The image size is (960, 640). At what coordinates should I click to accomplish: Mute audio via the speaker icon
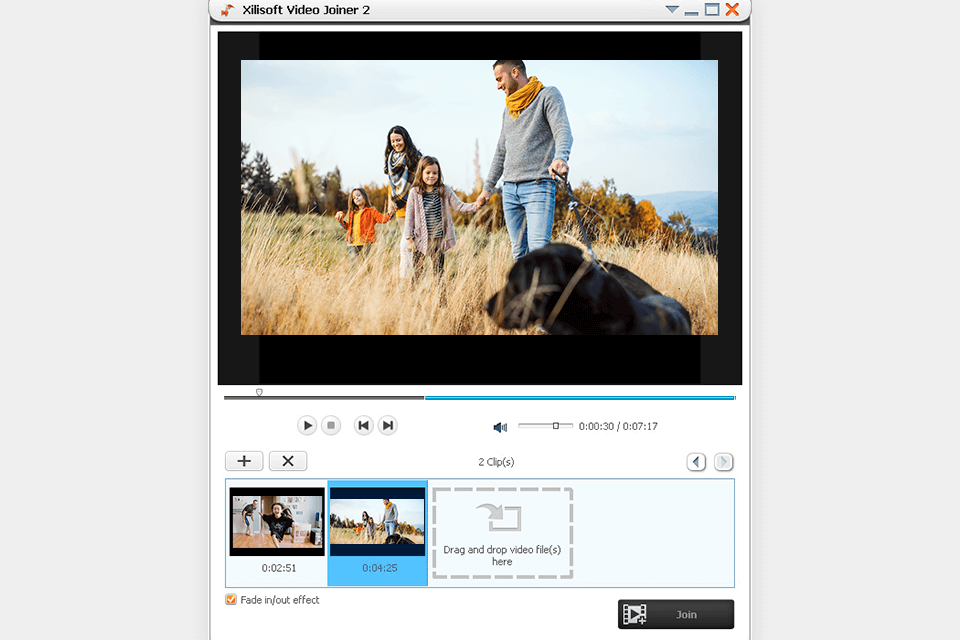point(499,426)
